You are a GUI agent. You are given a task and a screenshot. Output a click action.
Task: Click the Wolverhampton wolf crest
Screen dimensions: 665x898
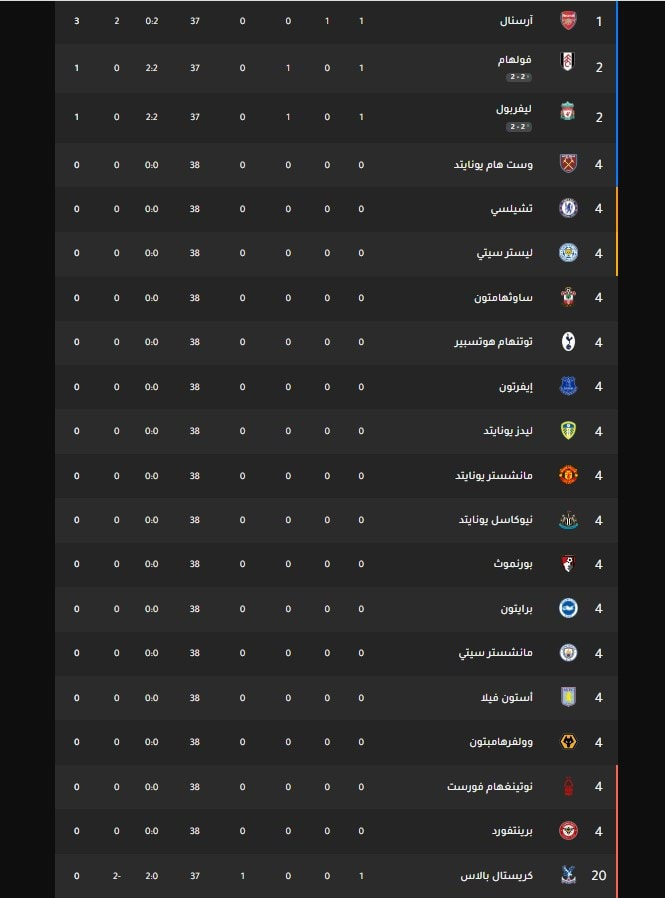click(568, 742)
